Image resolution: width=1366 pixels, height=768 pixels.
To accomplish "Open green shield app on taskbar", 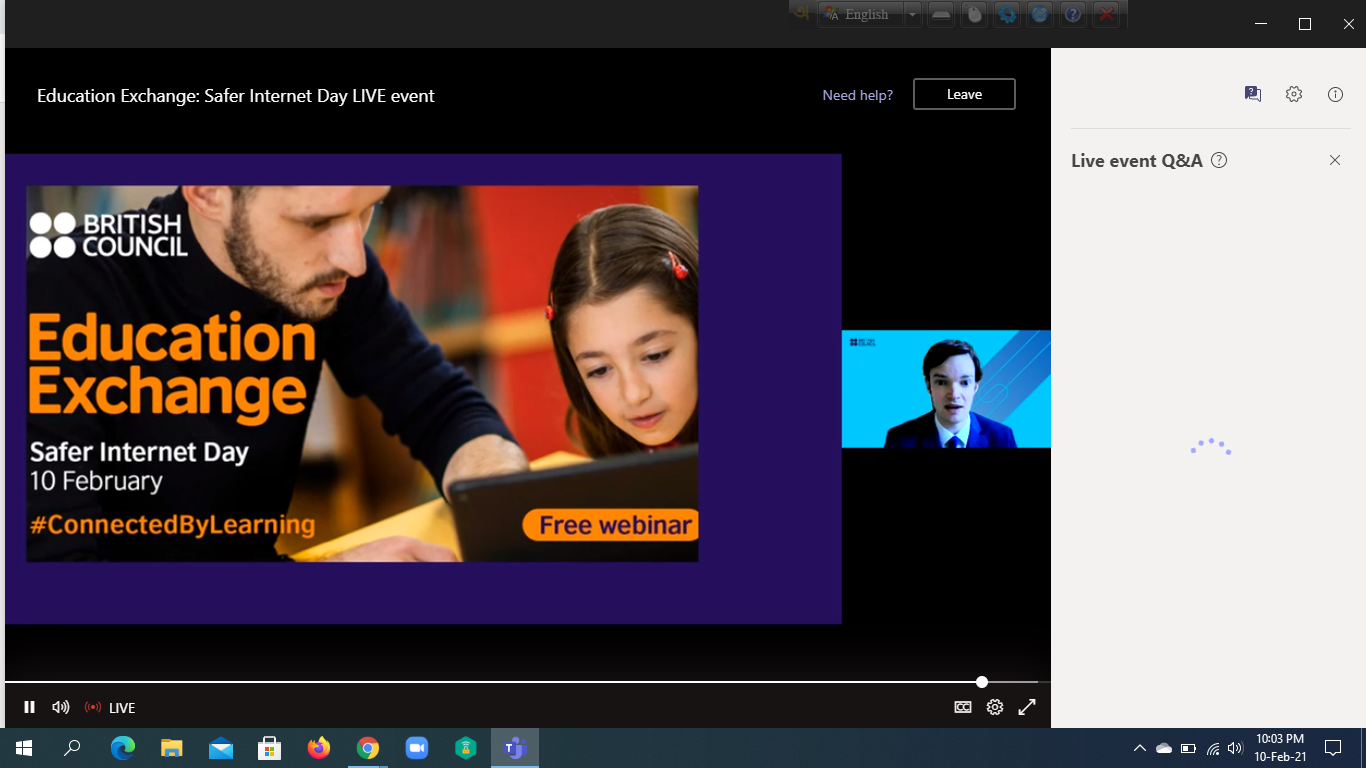I will tap(466, 748).
